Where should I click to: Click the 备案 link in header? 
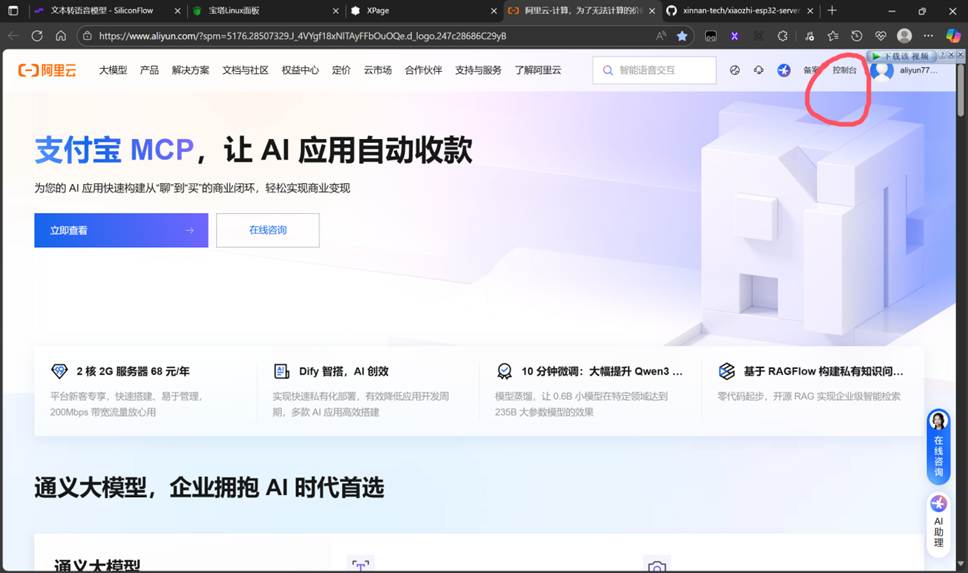click(811, 71)
